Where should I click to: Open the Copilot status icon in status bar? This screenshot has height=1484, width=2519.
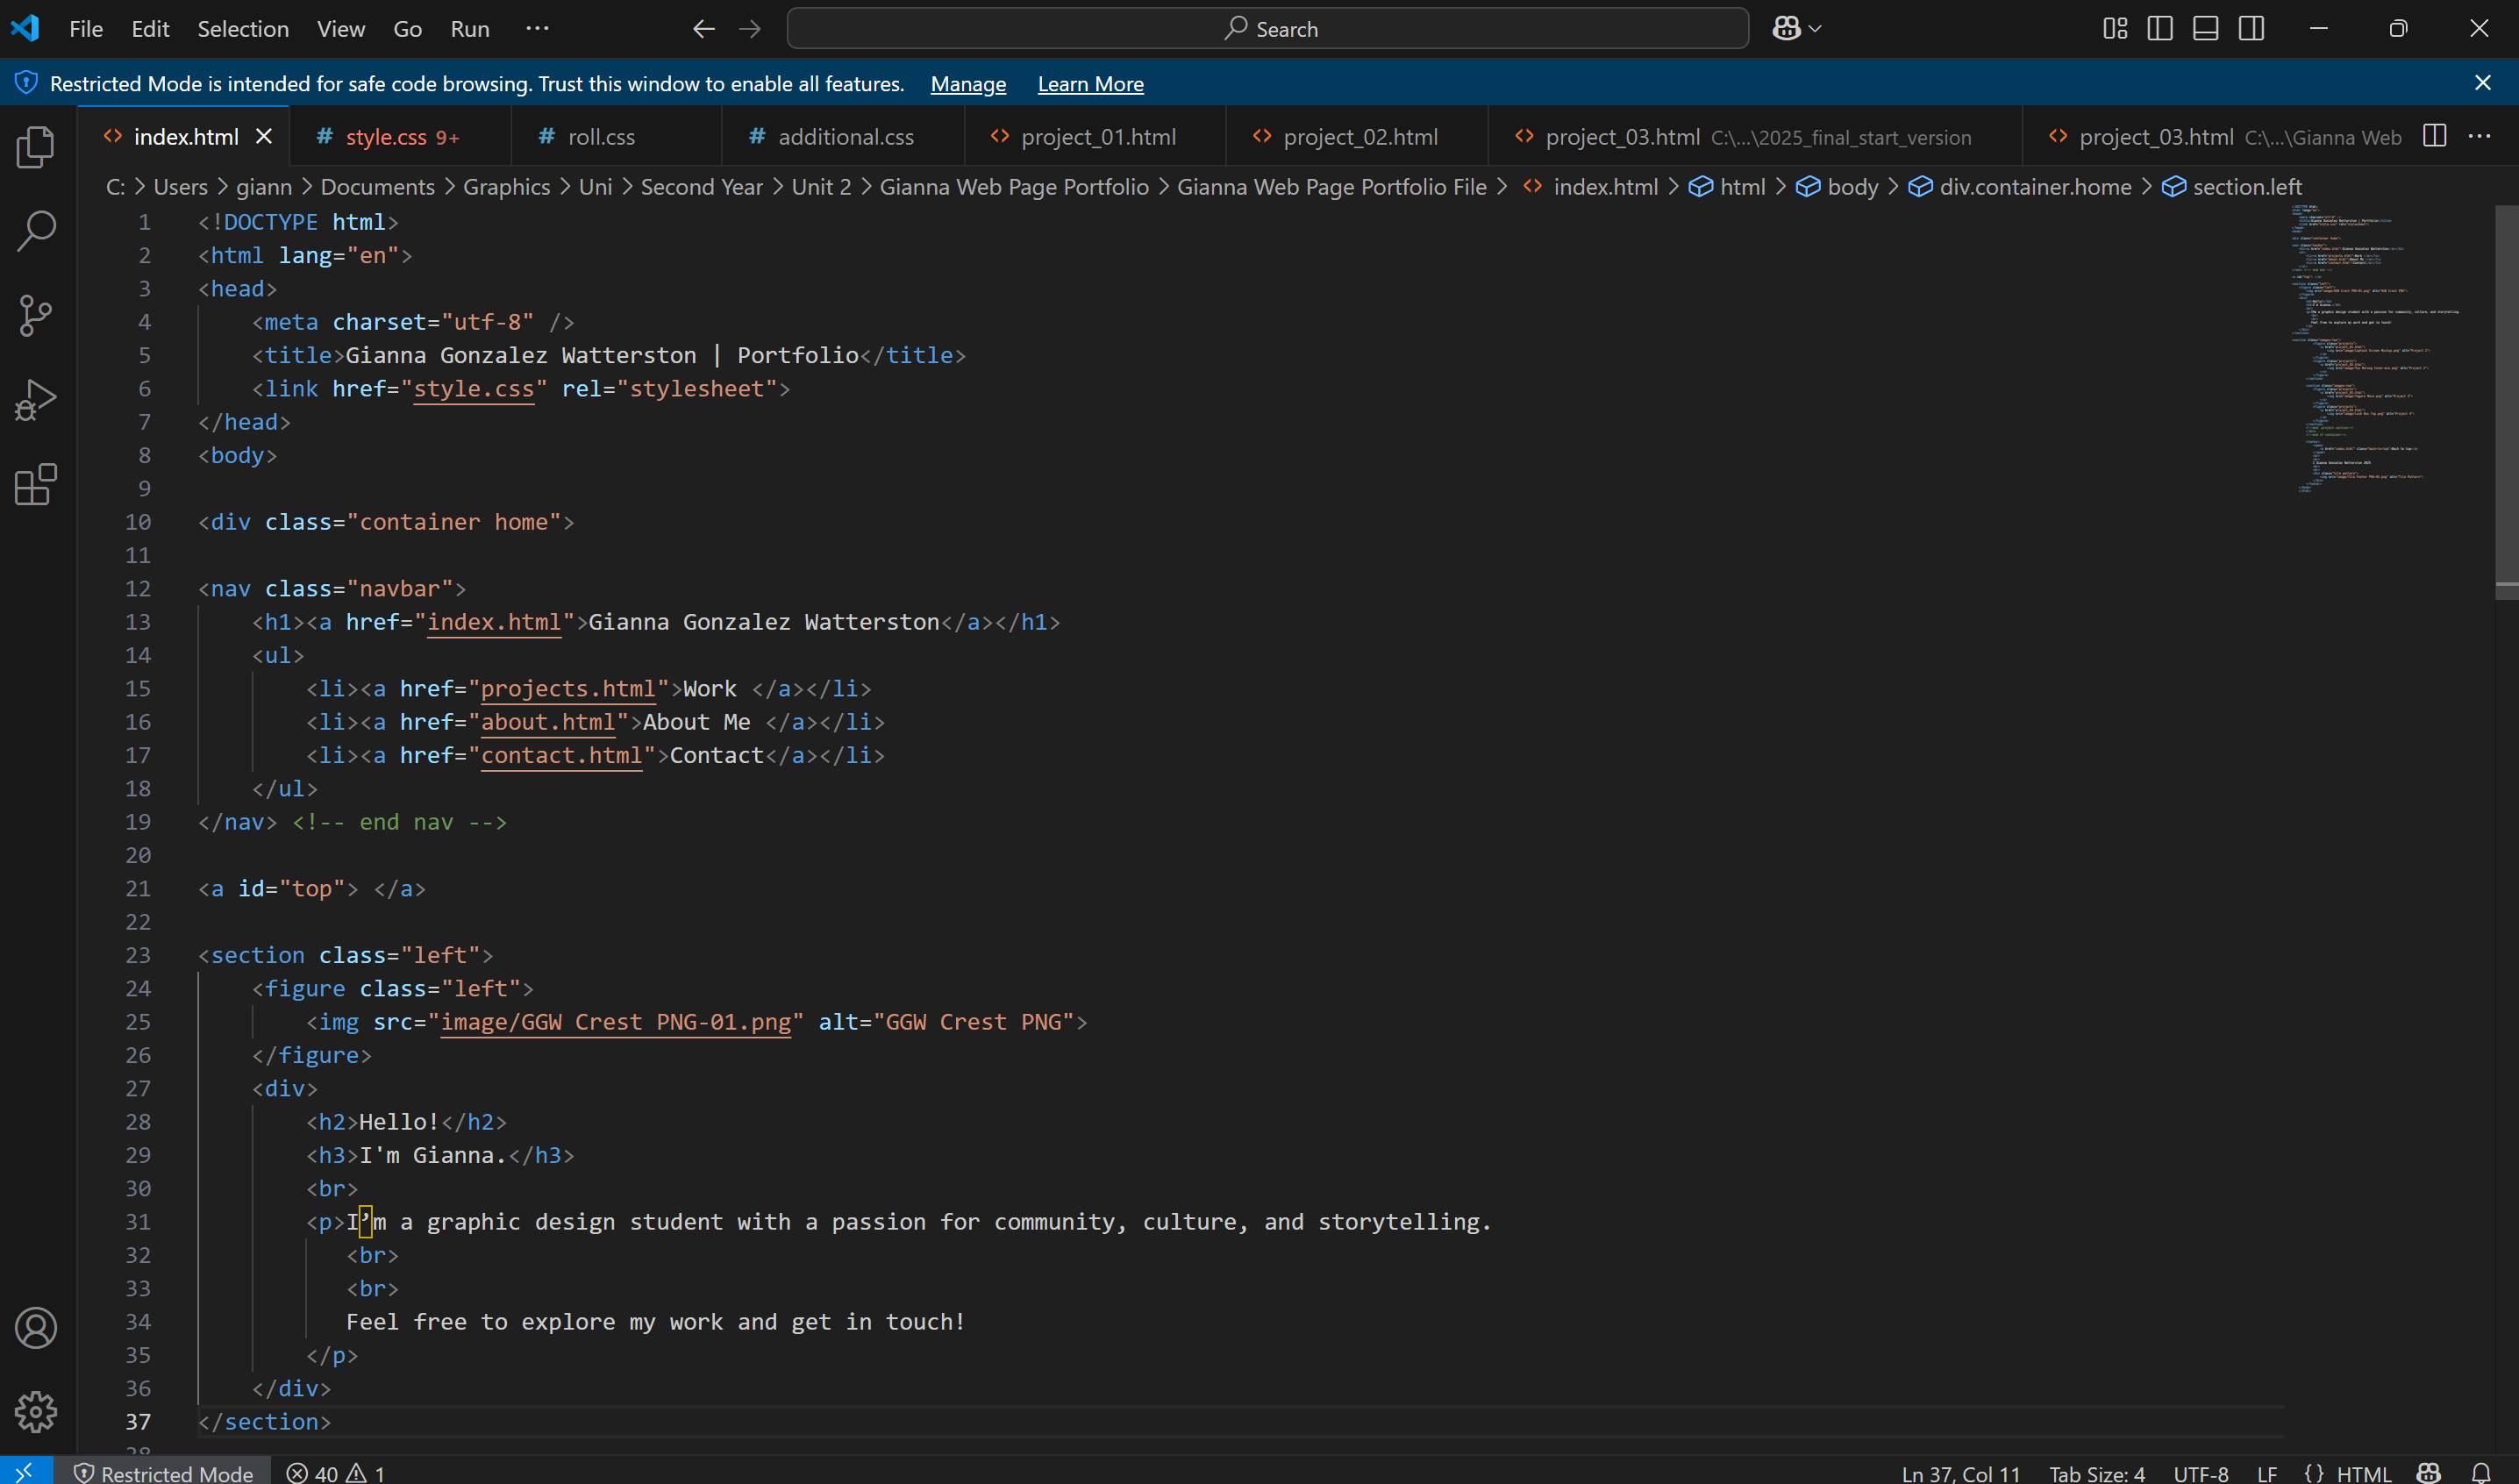2429,1473
